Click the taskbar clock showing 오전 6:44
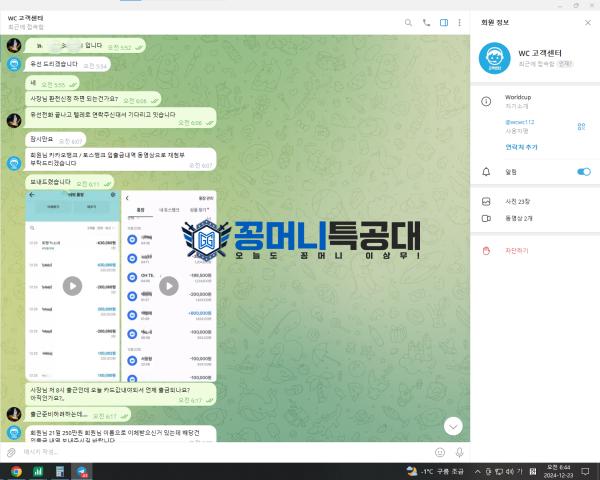This screenshot has height=480, width=600. [x=558, y=471]
